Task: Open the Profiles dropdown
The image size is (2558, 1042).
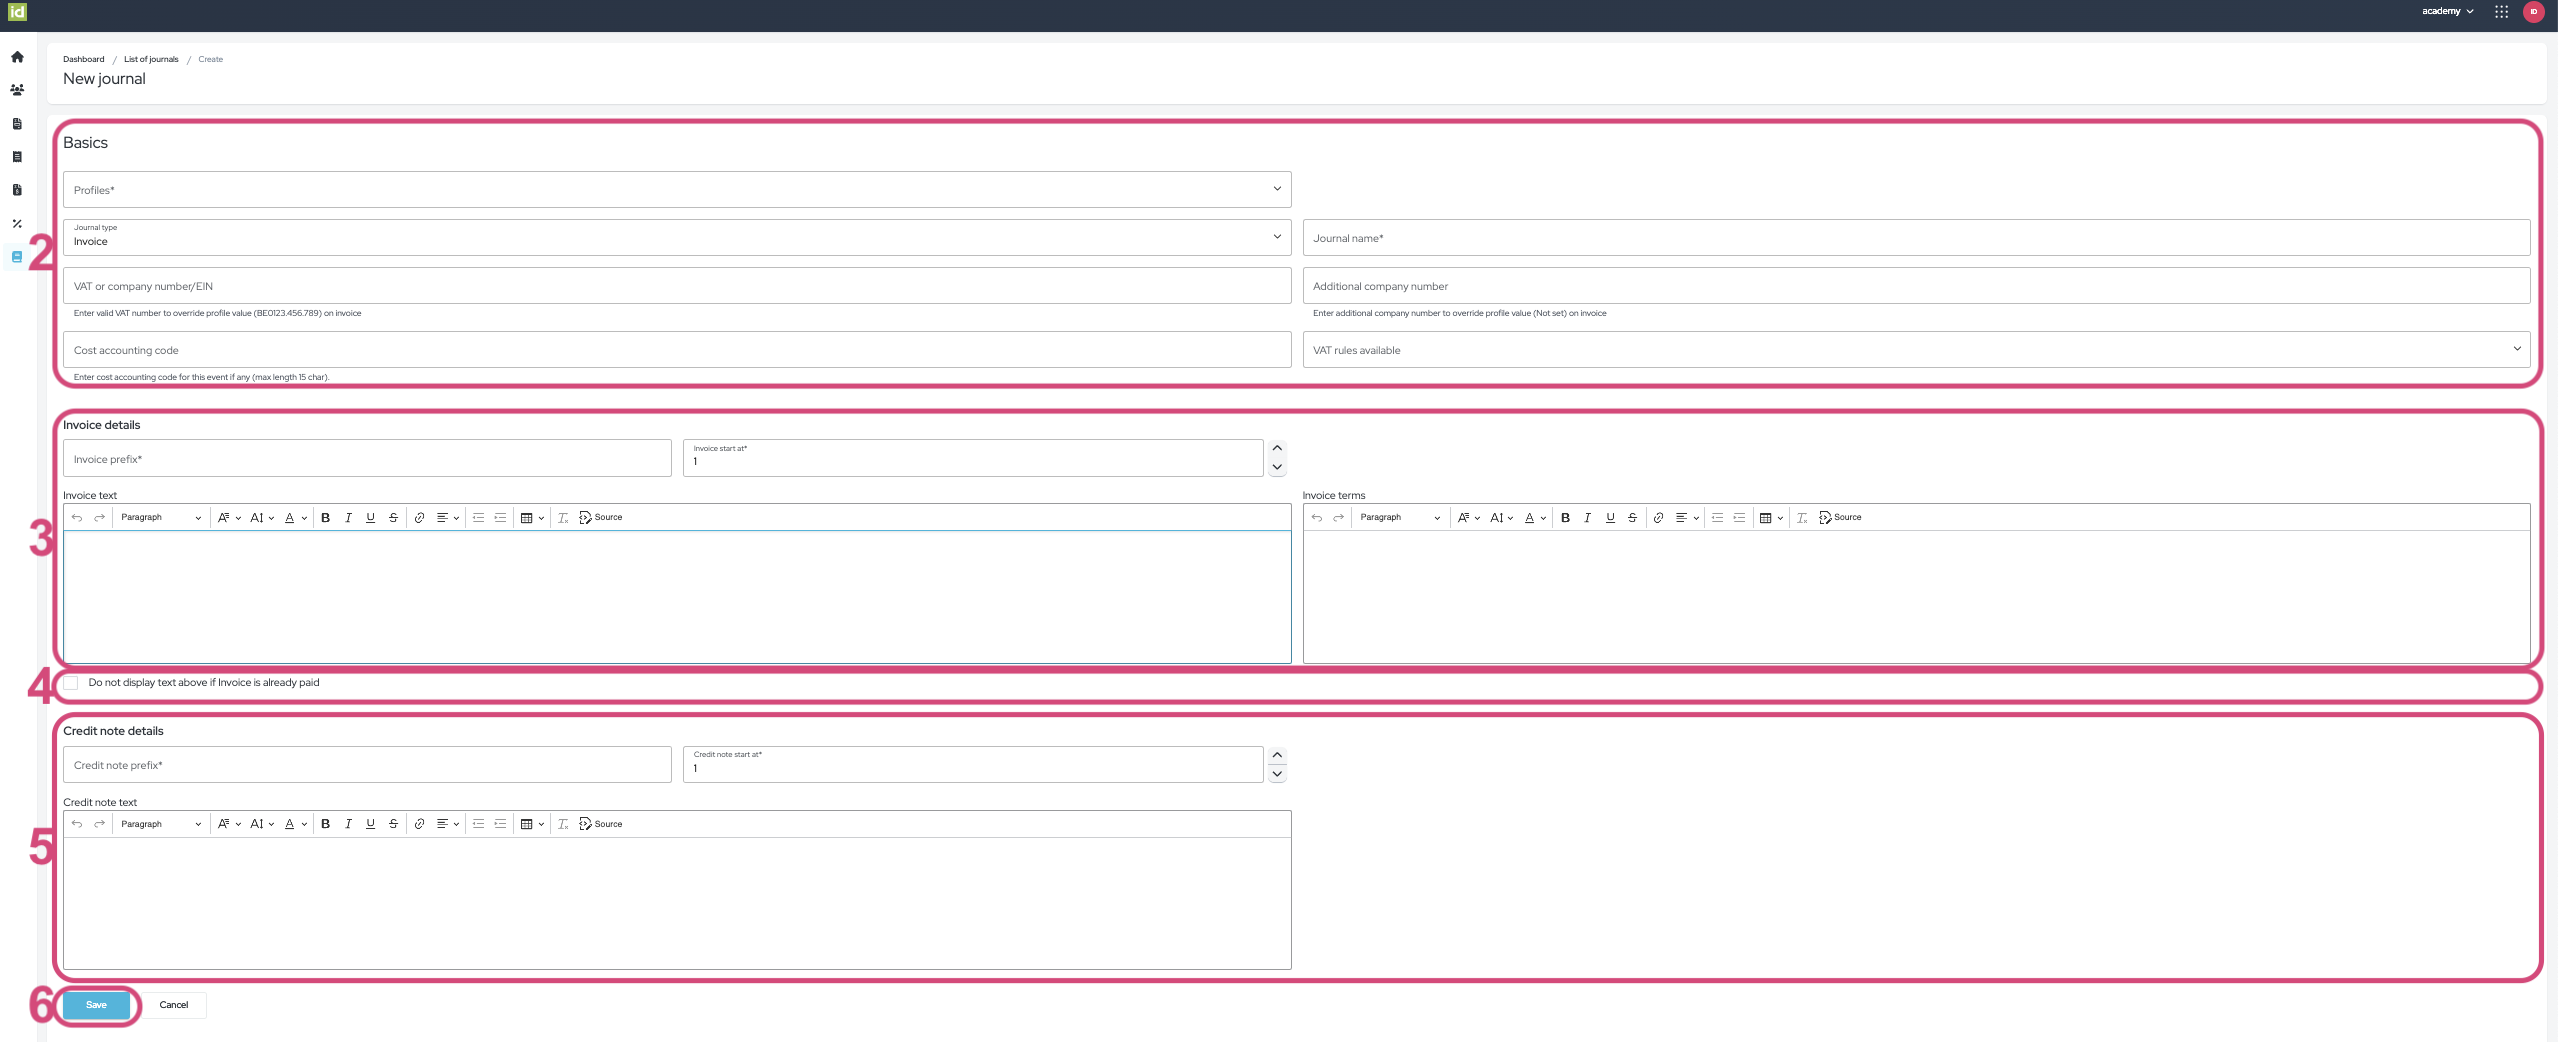Action: [x=676, y=190]
